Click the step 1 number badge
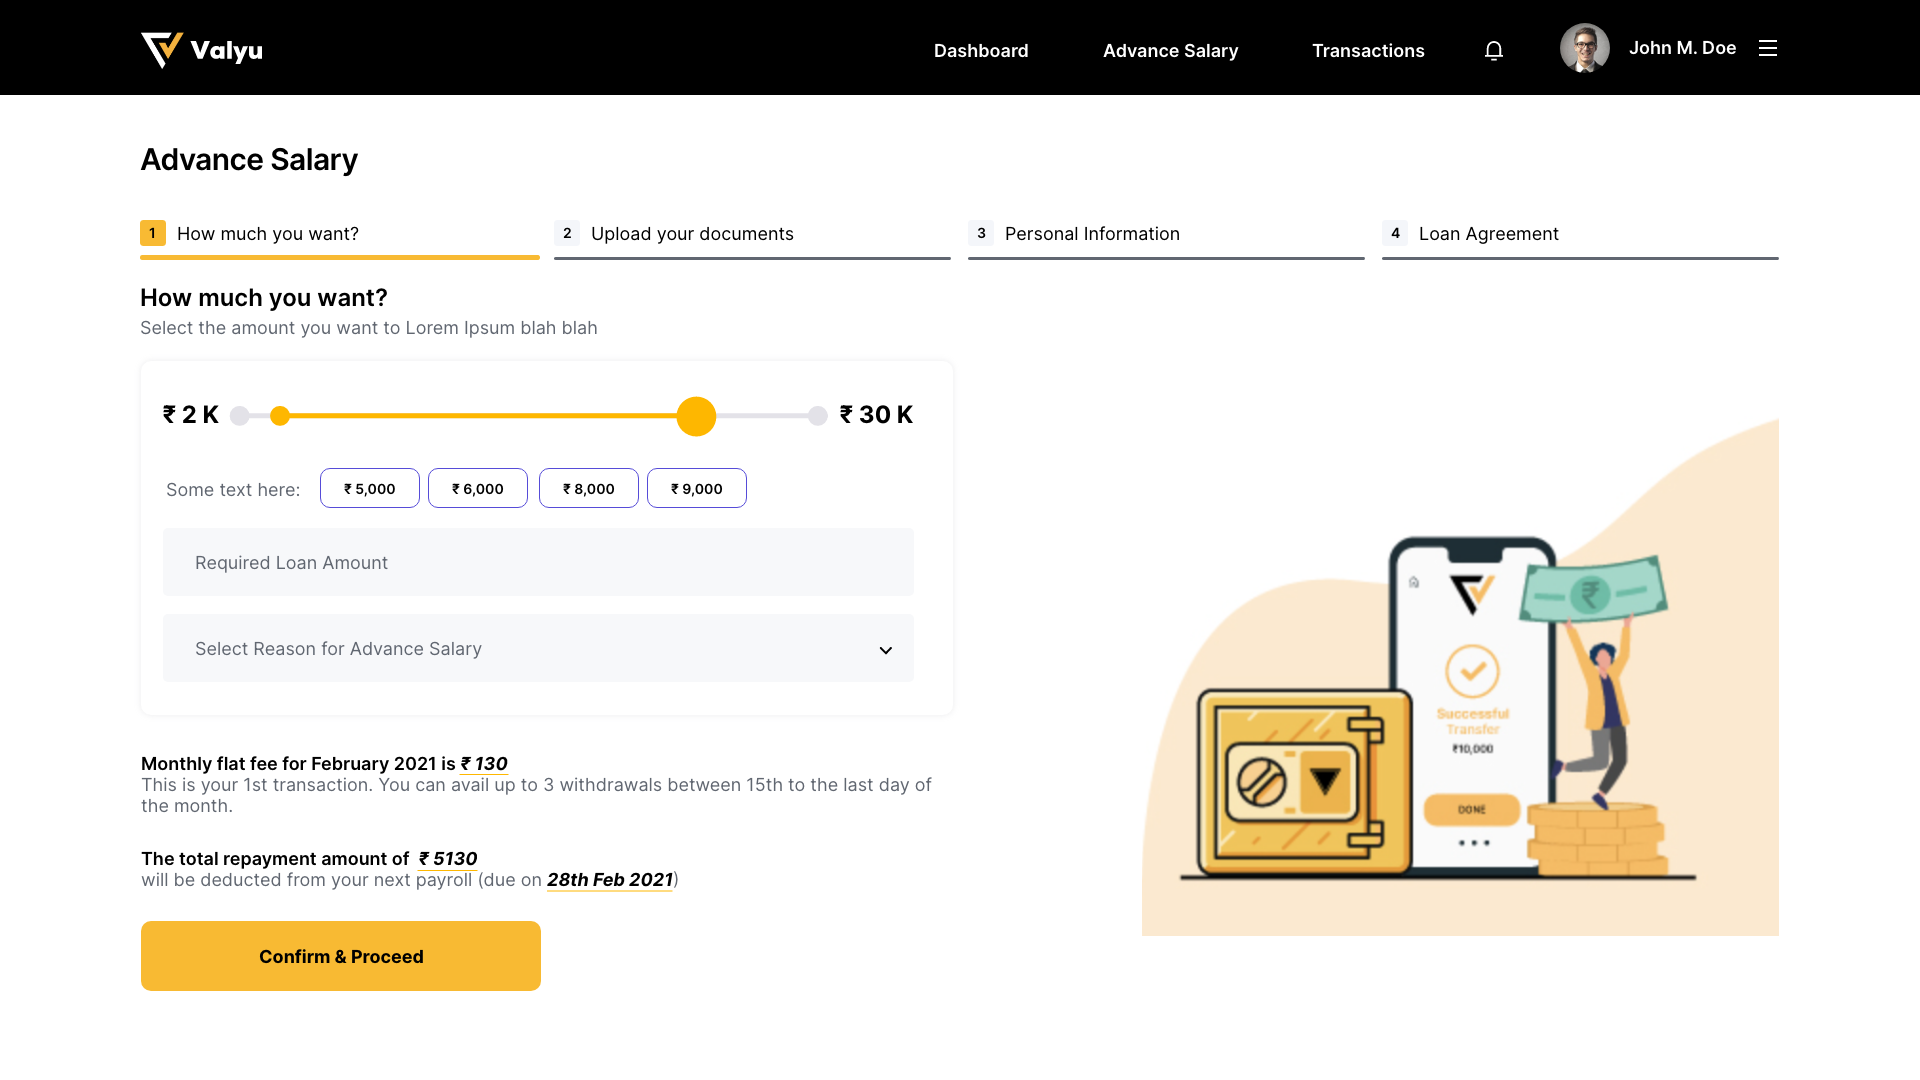This screenshot has height=1080, width=1920. [152, 233]
